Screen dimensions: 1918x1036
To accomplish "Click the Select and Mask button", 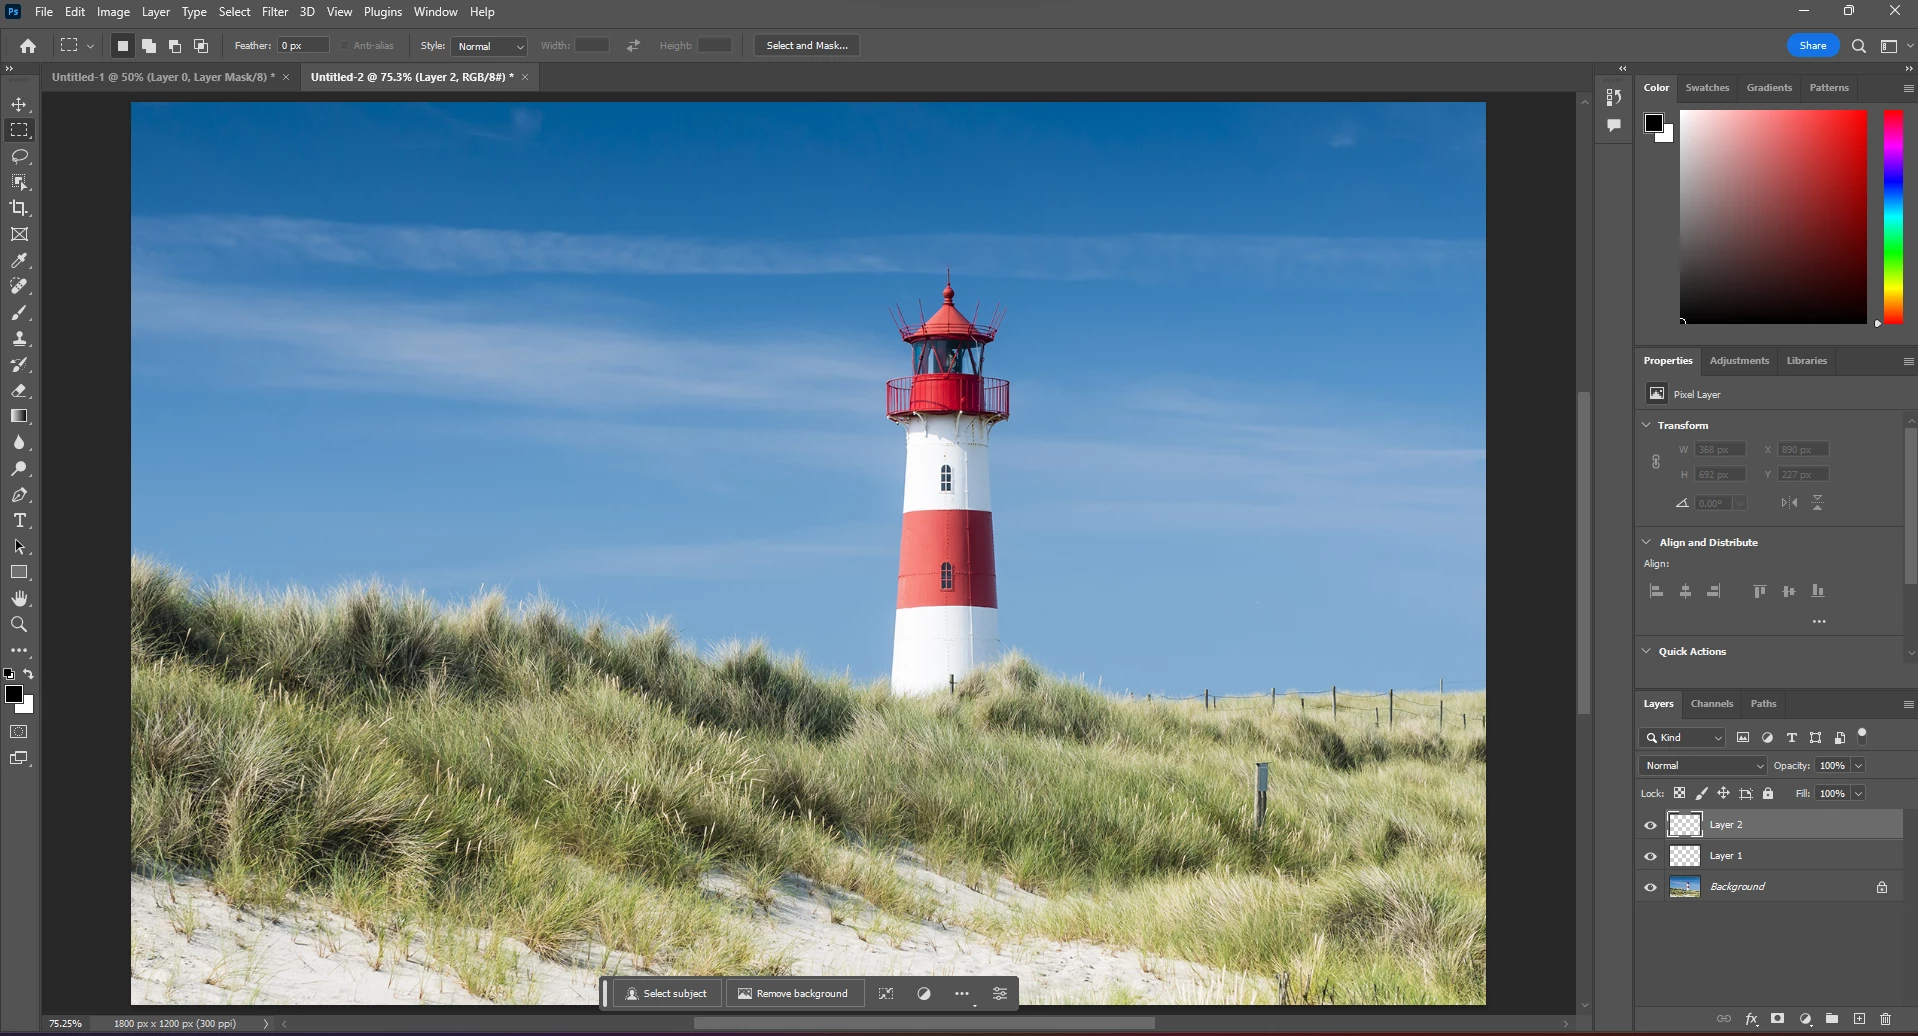I will pos(807,46).
